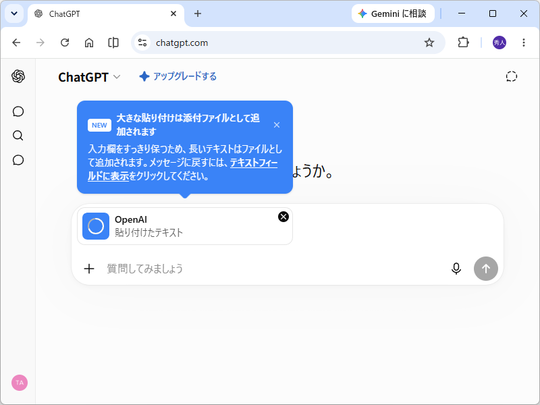
Task: Open the browser three-dot menu
Action: click(523, 43)
